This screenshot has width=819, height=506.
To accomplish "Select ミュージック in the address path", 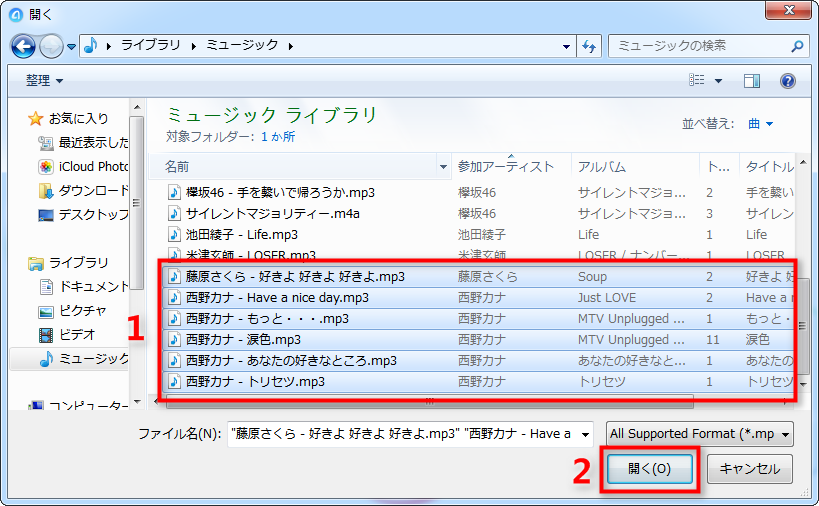I will (x=242, y=45).
